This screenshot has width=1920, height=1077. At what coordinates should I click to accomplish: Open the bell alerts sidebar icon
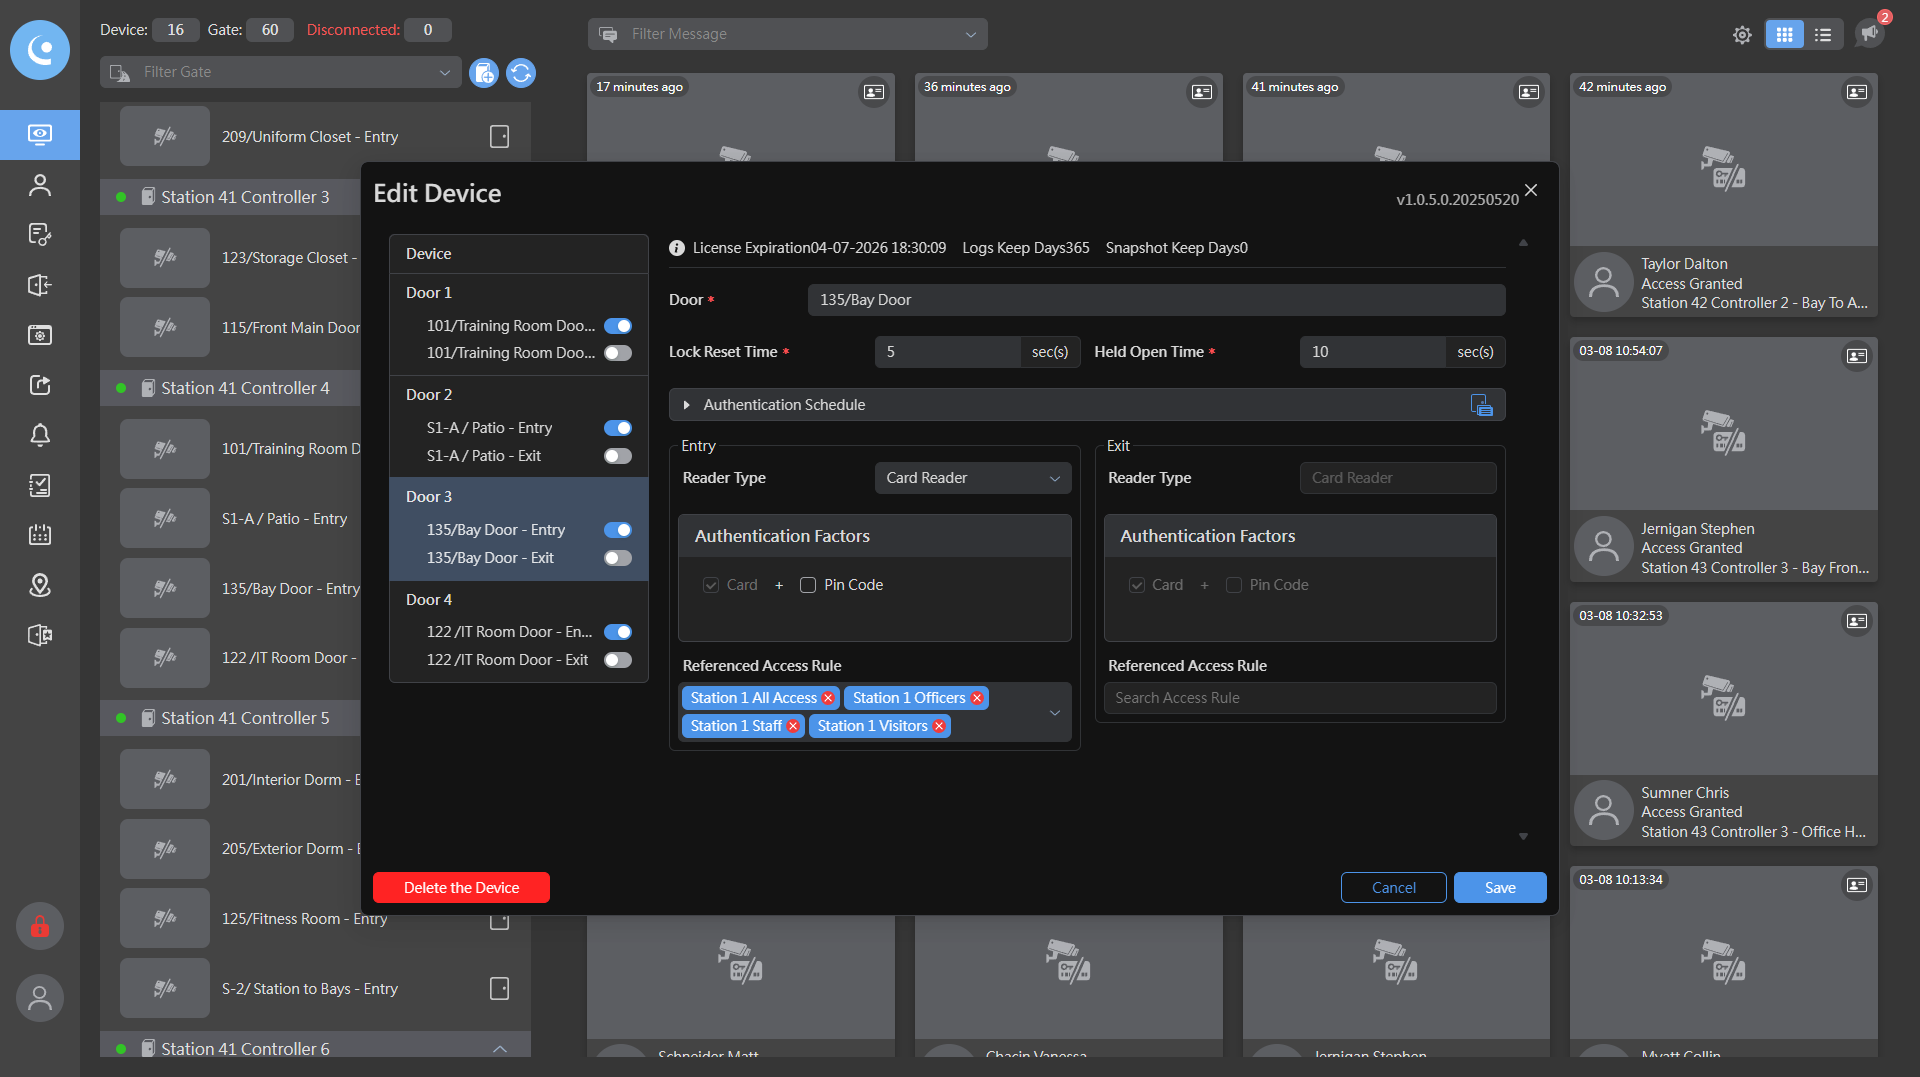pyautogui.click(x=40, y=435)
